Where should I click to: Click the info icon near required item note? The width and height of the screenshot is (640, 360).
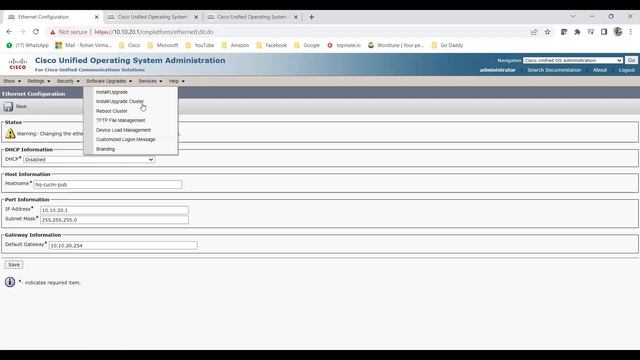tap(10, 282)
